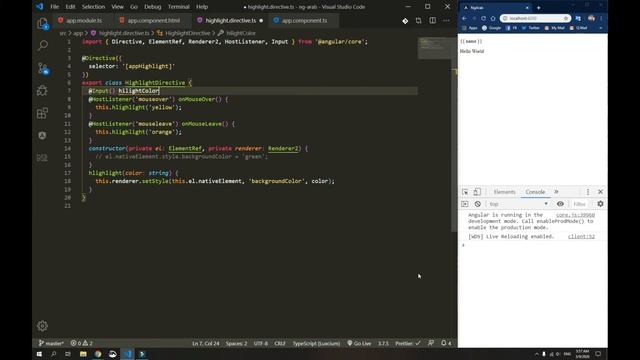640x360 pixels.
Task: Toggle the console sidebar in DevTools
Action: (x=464, y=204)
